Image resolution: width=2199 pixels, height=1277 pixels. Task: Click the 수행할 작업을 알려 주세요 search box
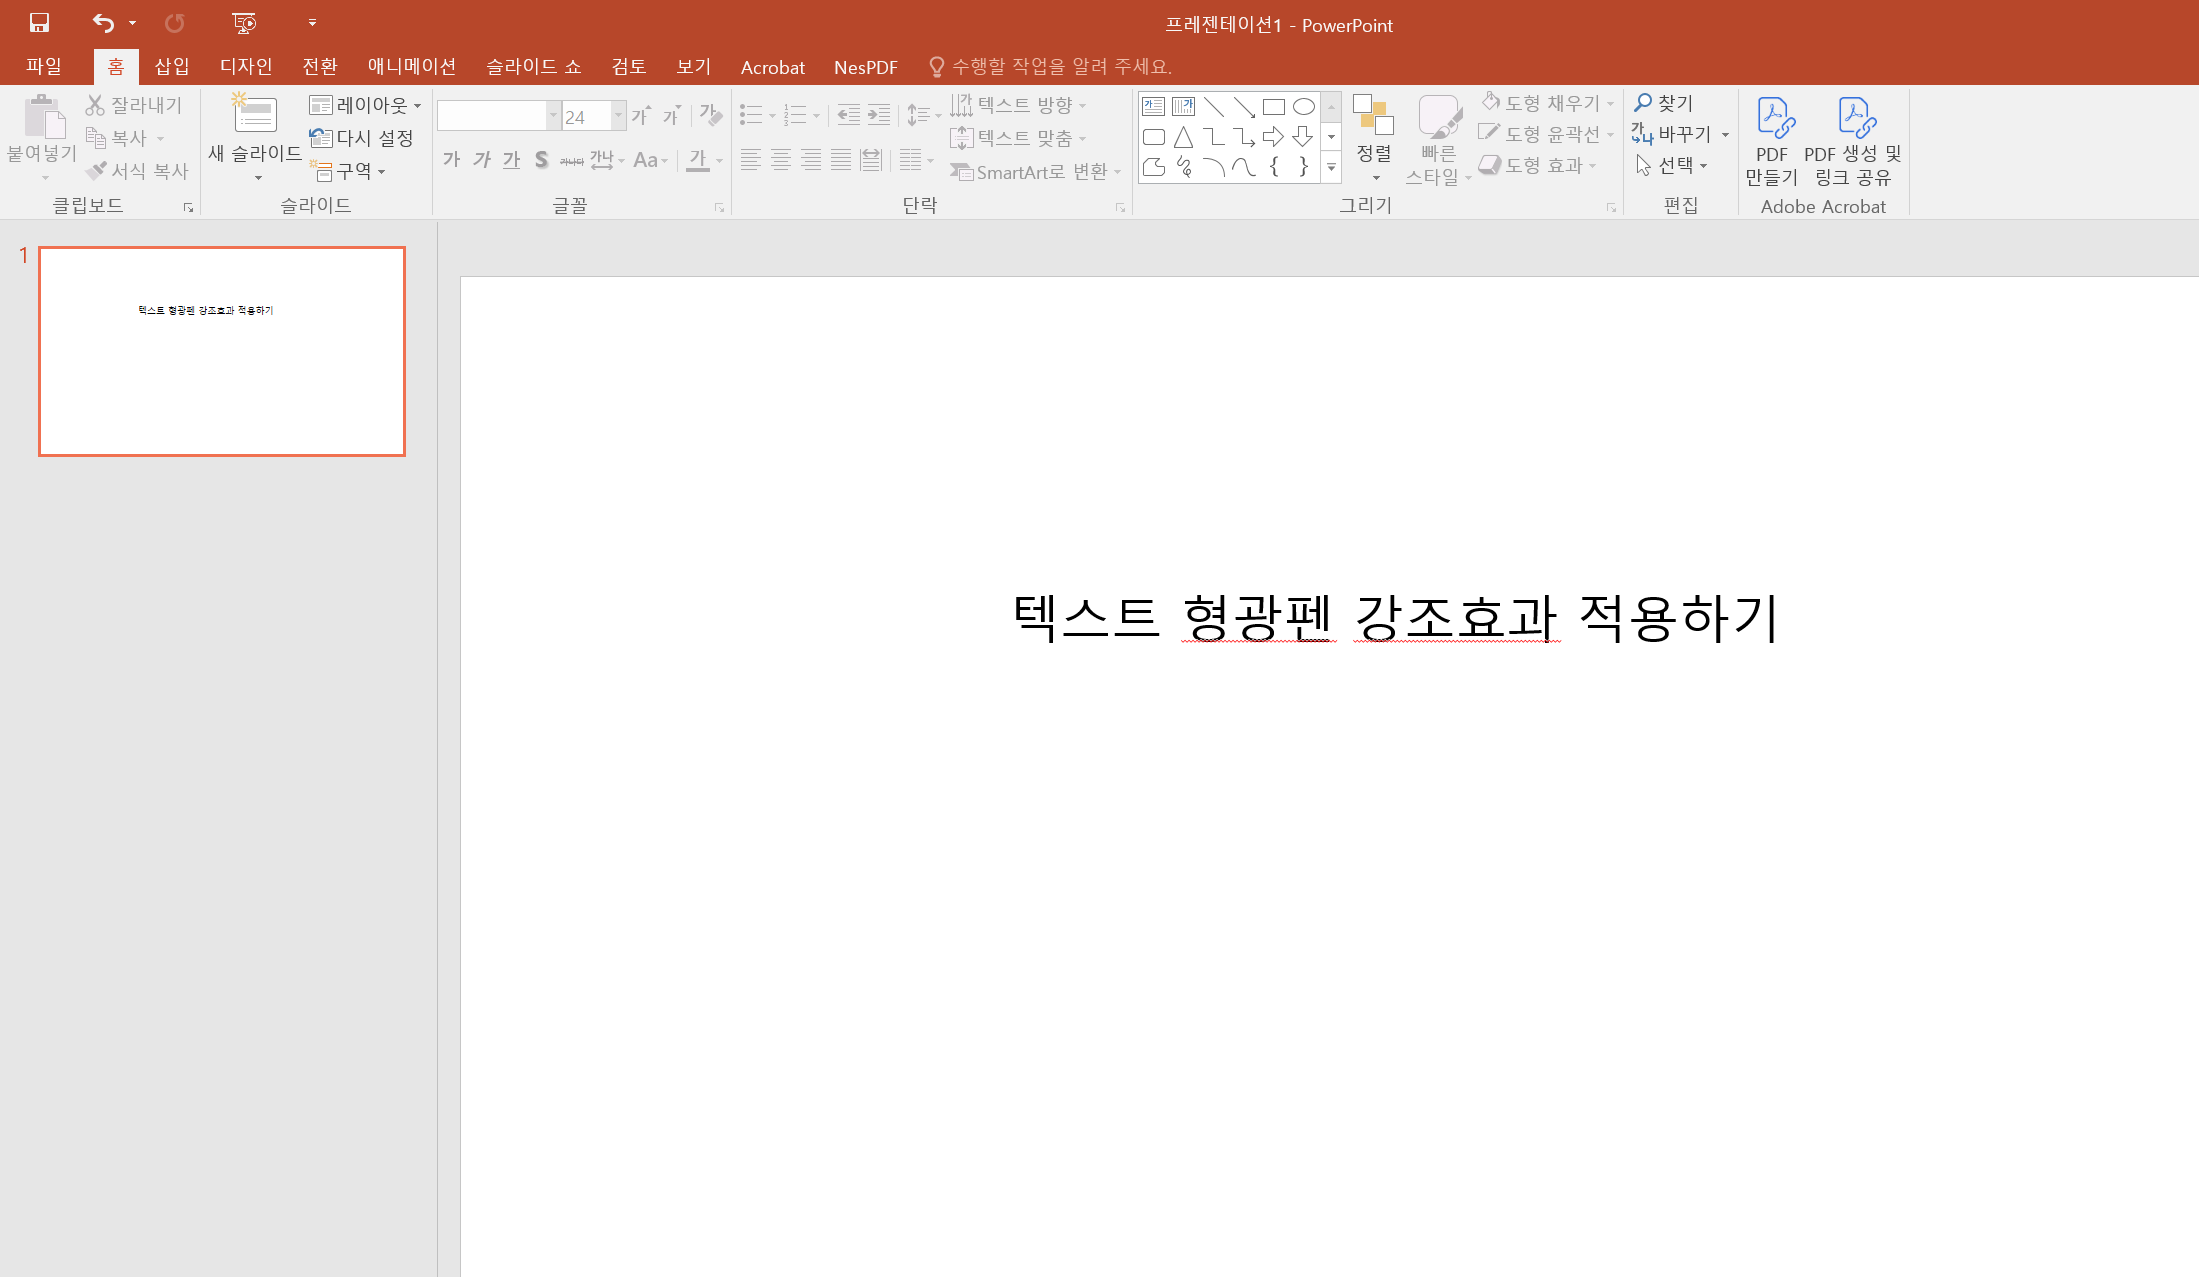coord(1050,66)
